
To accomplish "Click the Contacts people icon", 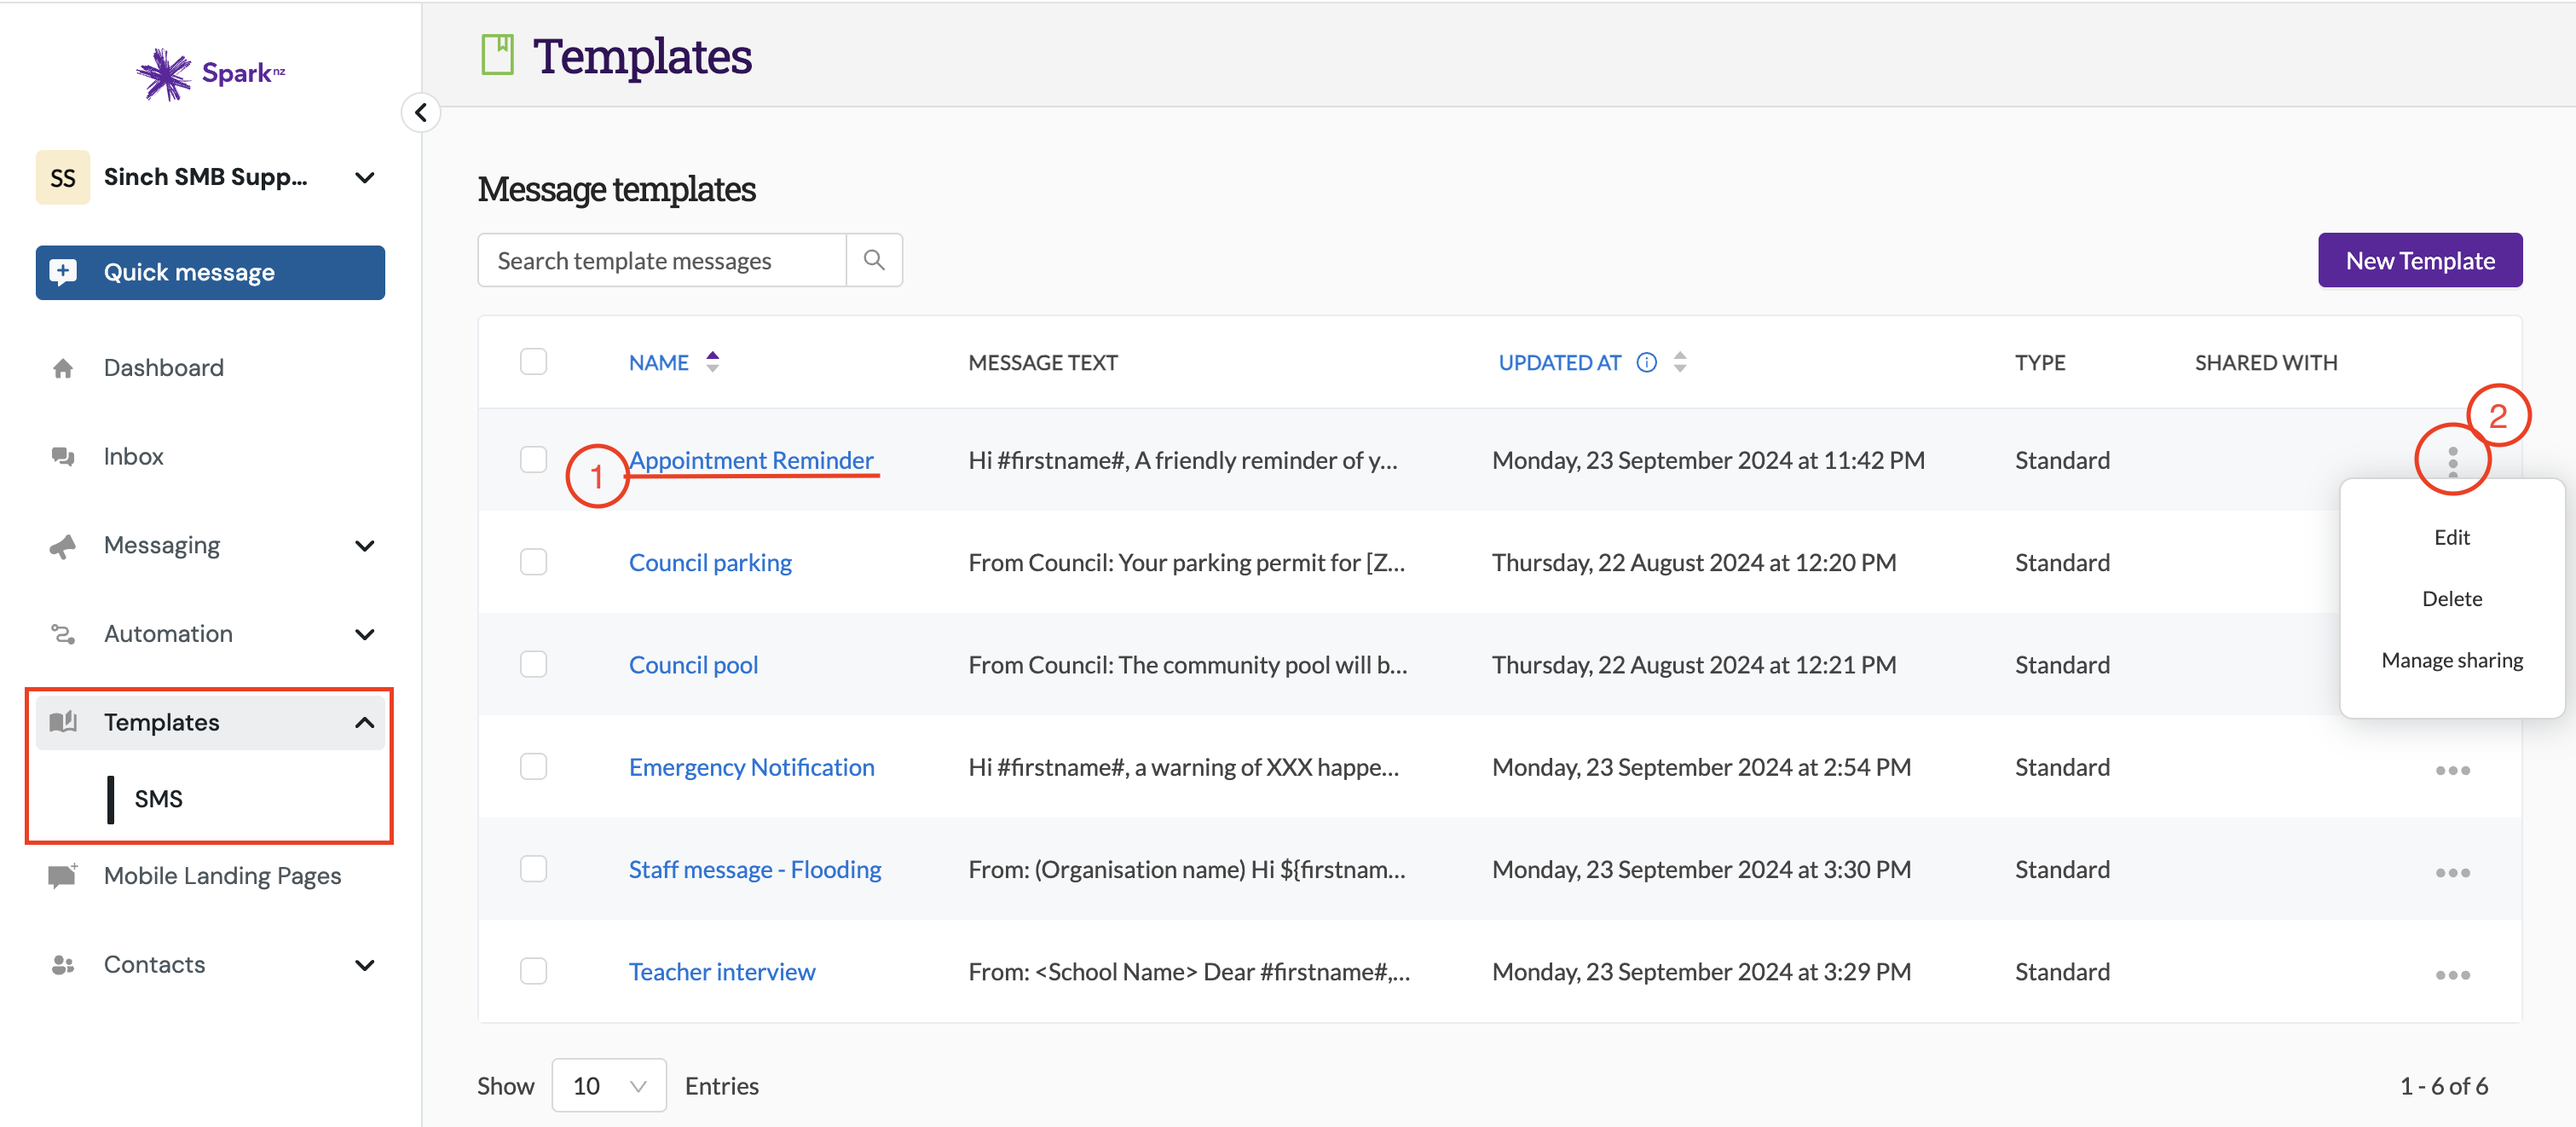I will point(63,965).
